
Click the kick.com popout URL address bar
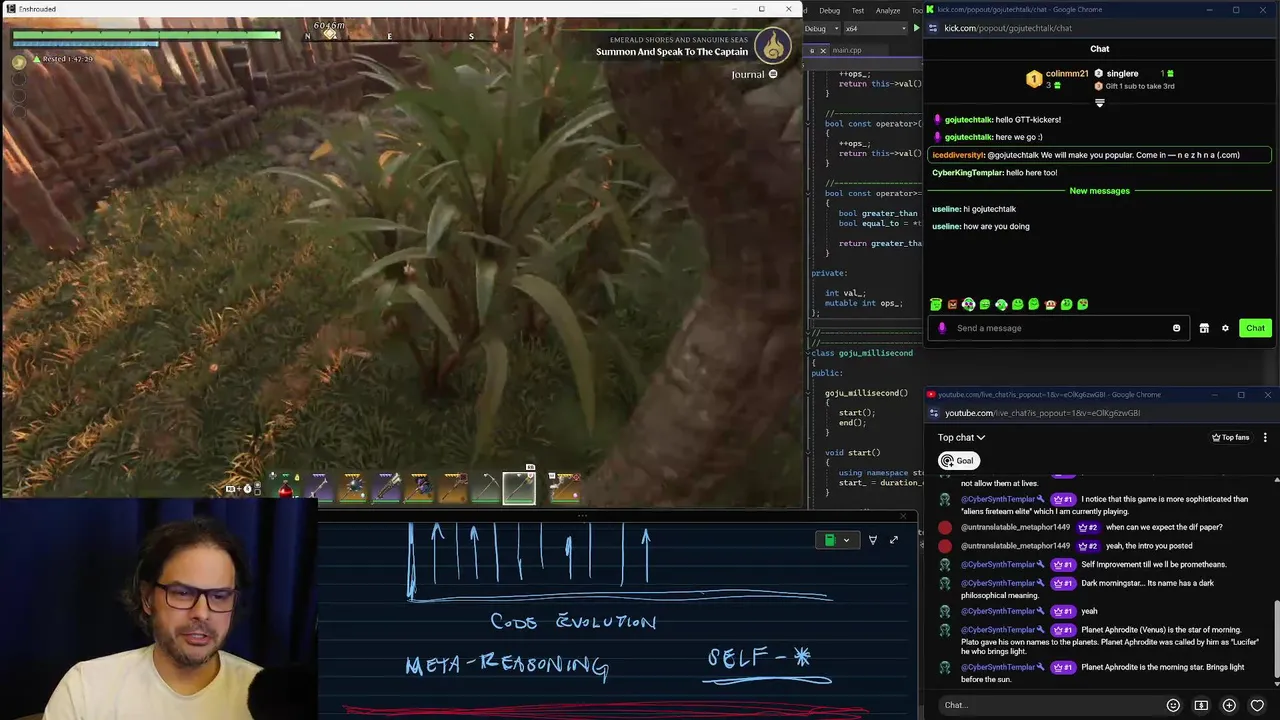coord(1008,28)
